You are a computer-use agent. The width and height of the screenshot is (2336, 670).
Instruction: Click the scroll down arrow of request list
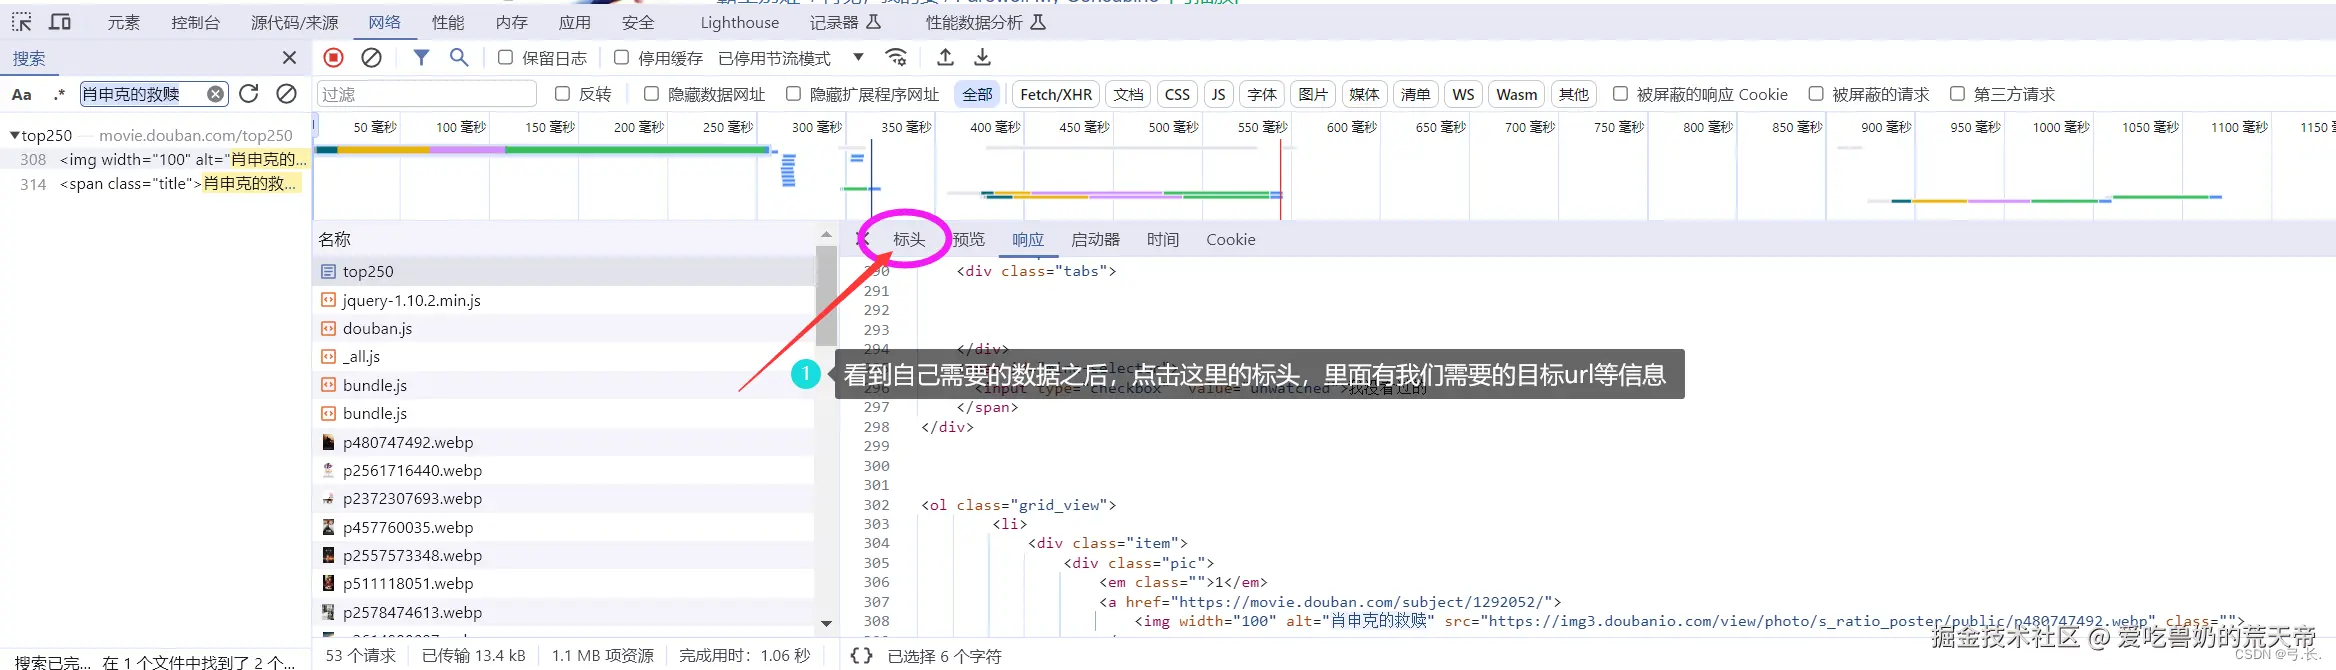pyautogui.click(x=826, y=623)
